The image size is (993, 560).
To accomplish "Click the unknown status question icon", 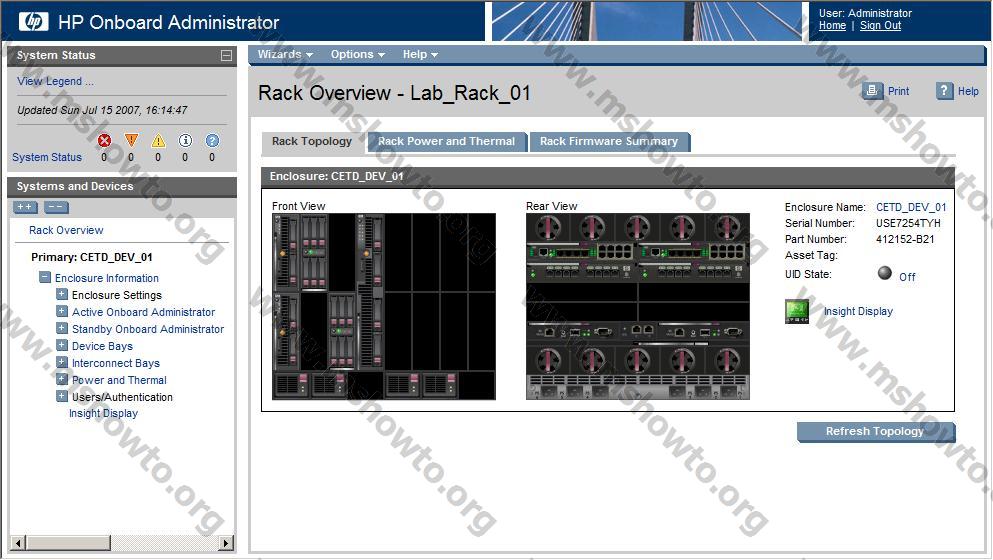I will pos(212,141).
